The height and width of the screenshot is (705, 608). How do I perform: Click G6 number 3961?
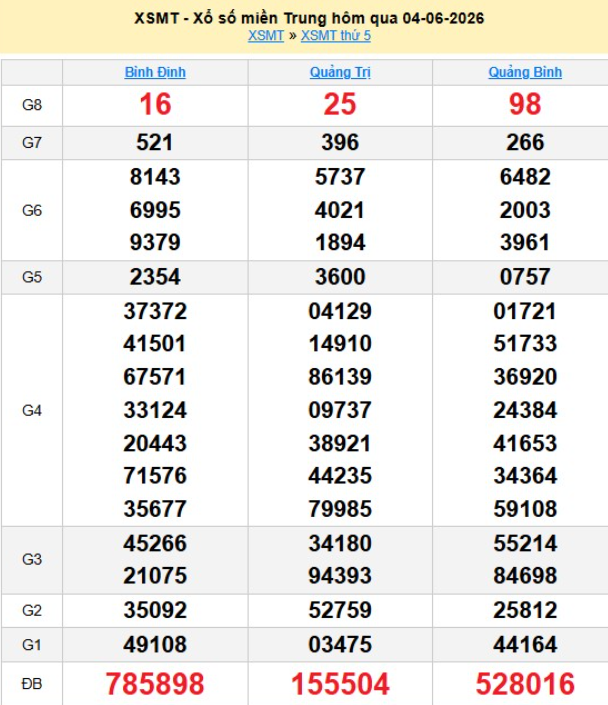pos(525,242)
